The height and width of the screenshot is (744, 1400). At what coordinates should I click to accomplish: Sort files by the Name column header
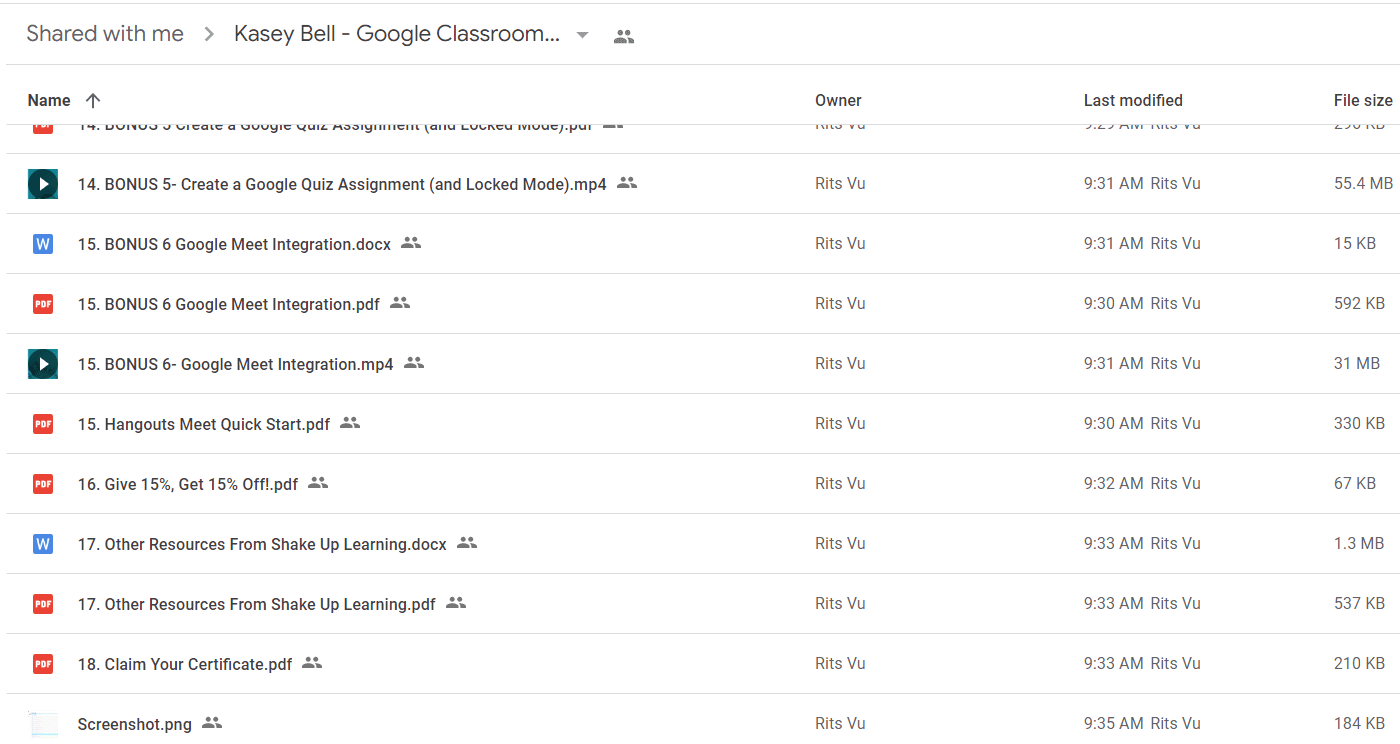[x=49, y=100]
